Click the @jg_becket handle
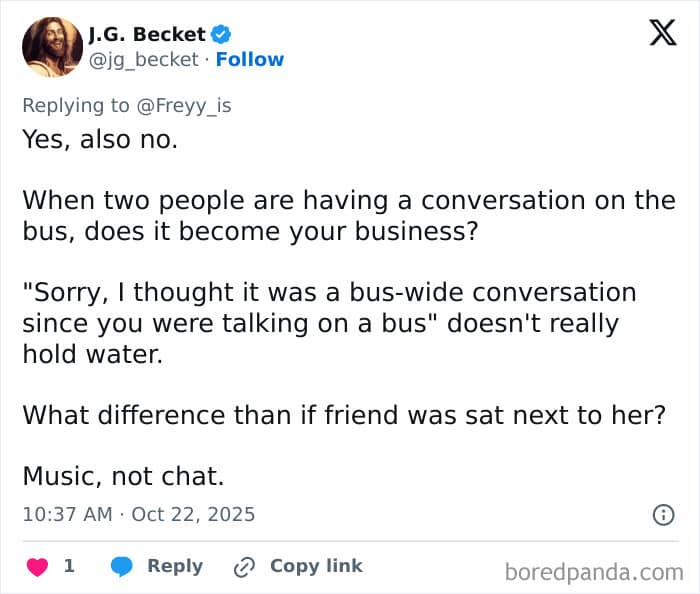Image resolution: width=700 pixels, height=594 pixels. [145, 60]
